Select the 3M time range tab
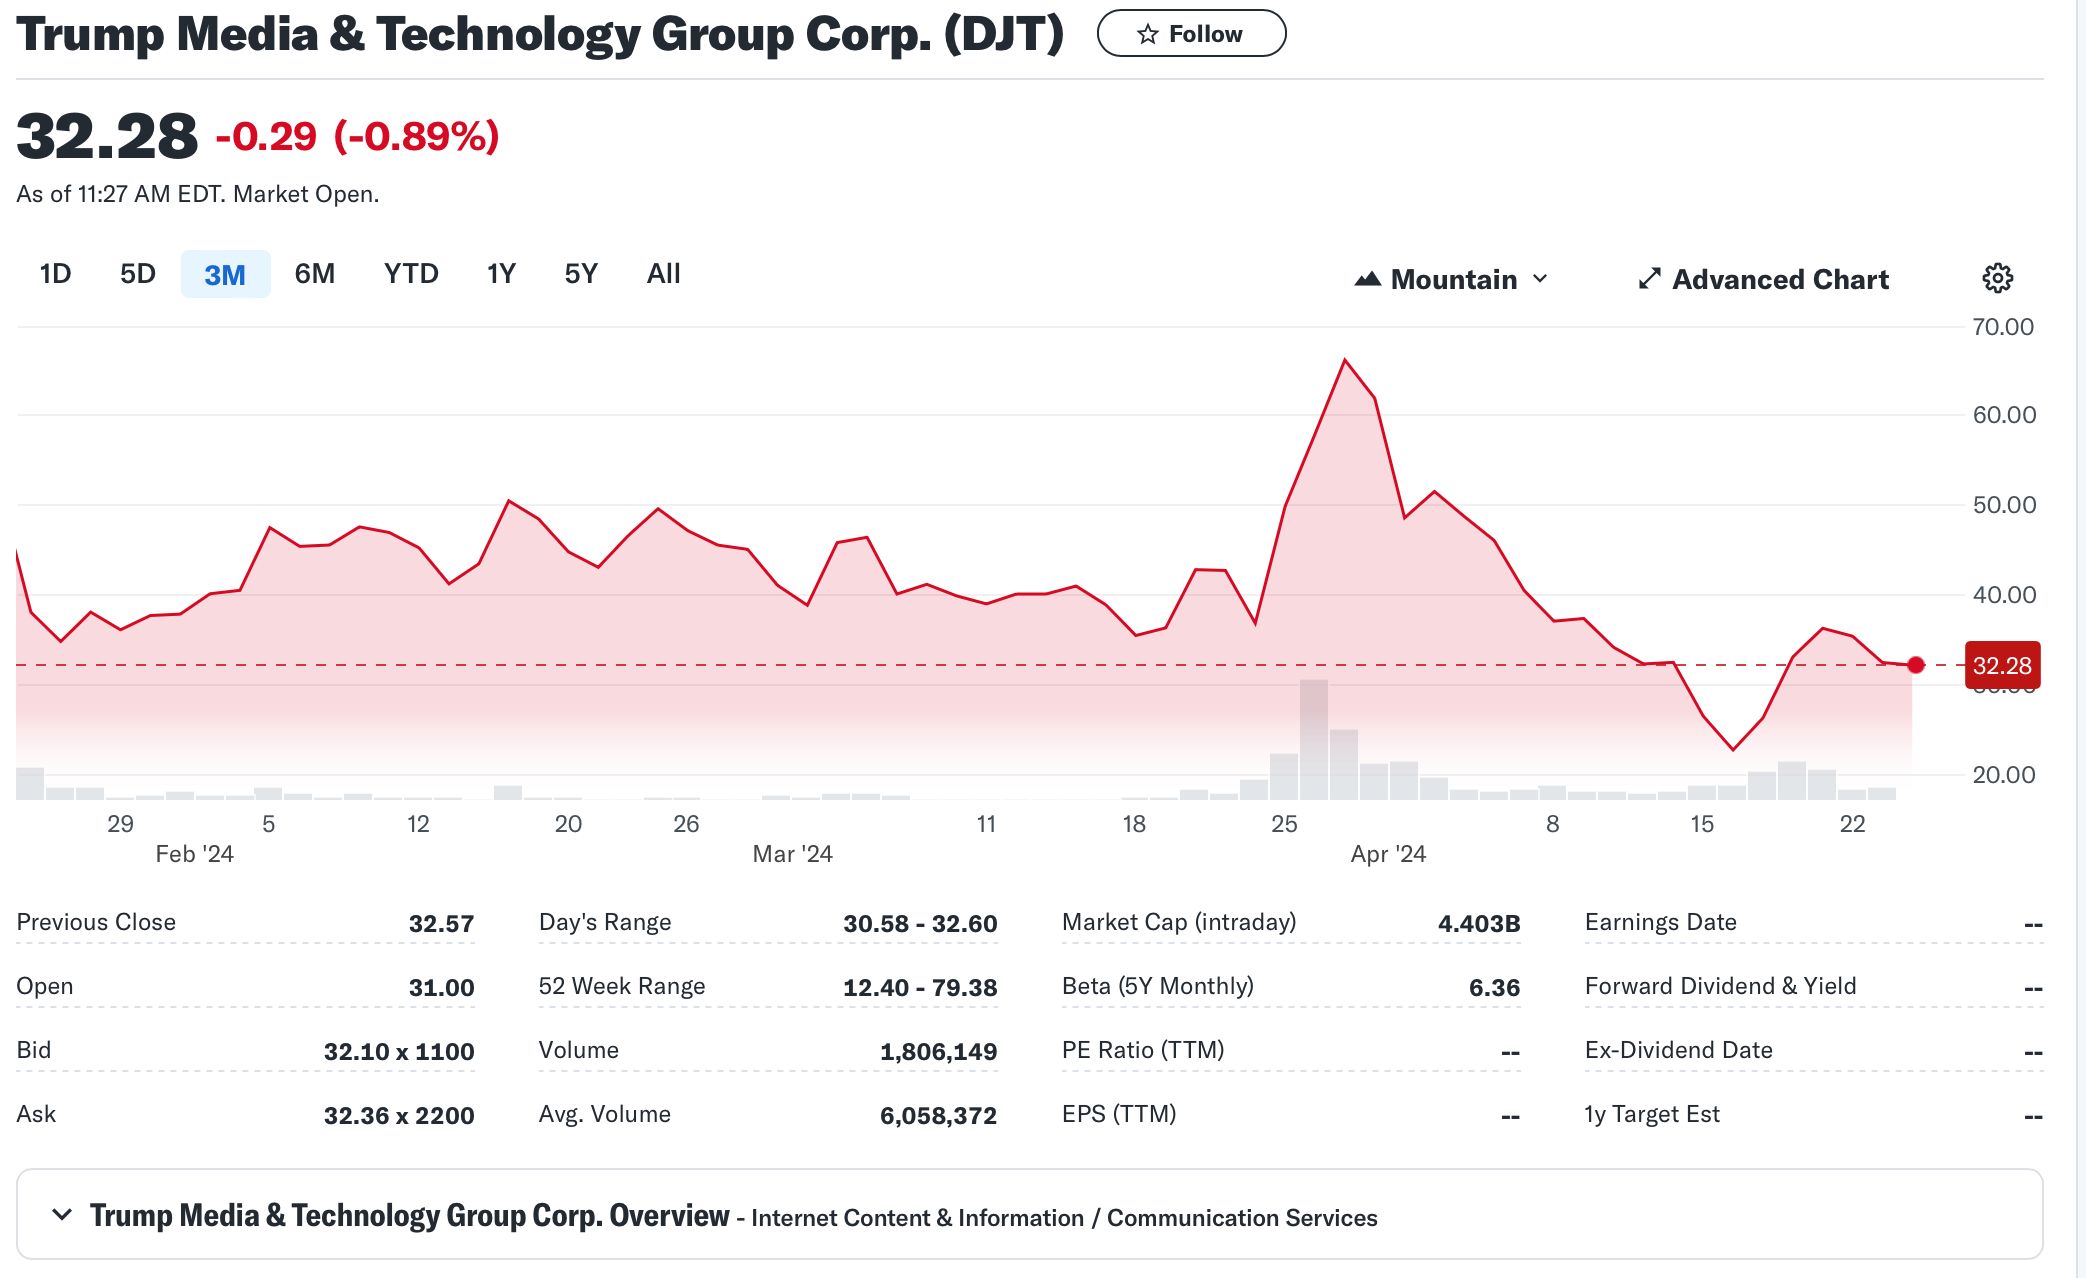The image size is (2086, 1278). [x=225, y=274]
